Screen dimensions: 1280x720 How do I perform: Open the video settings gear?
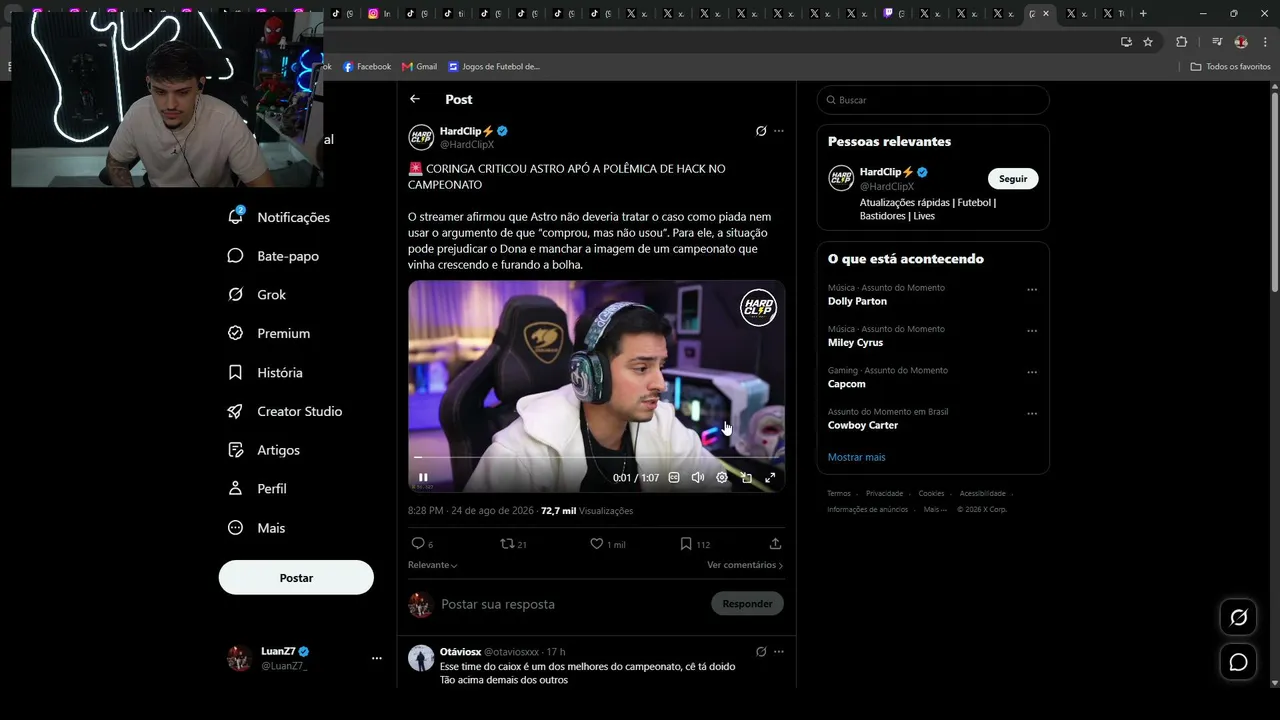pos(722,478)
